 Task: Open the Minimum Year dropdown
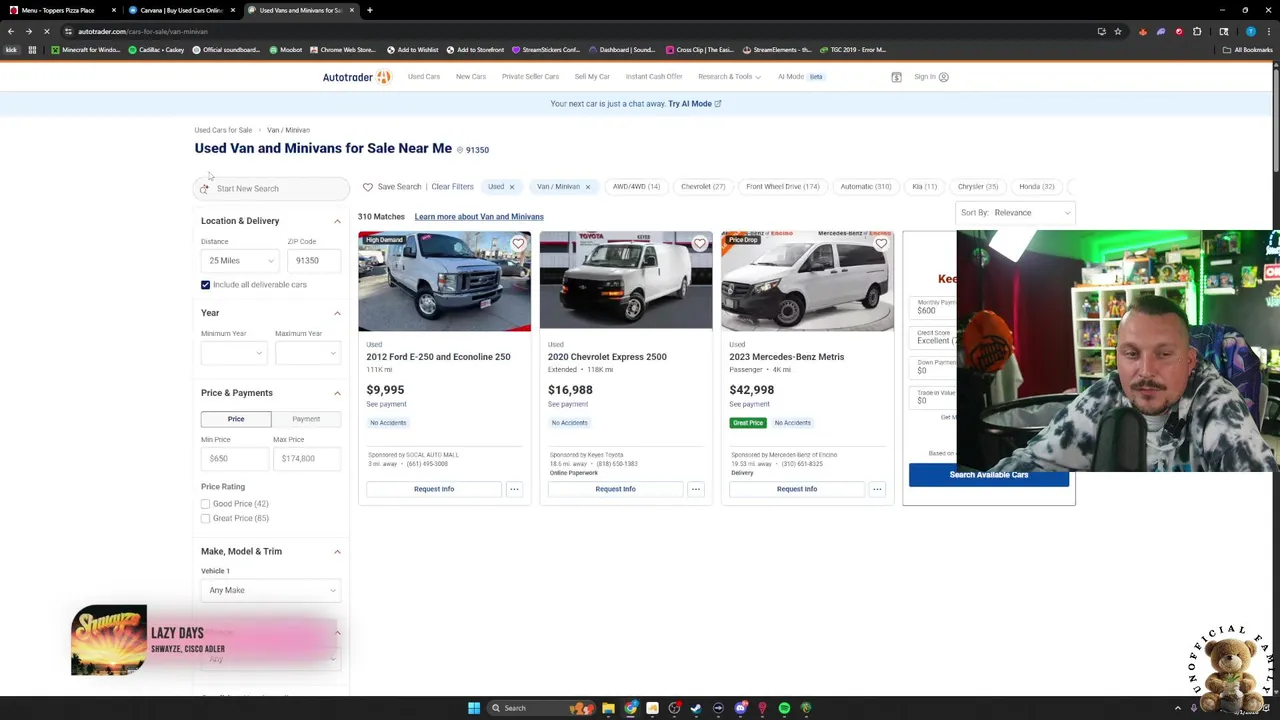[x=234, y=353]
